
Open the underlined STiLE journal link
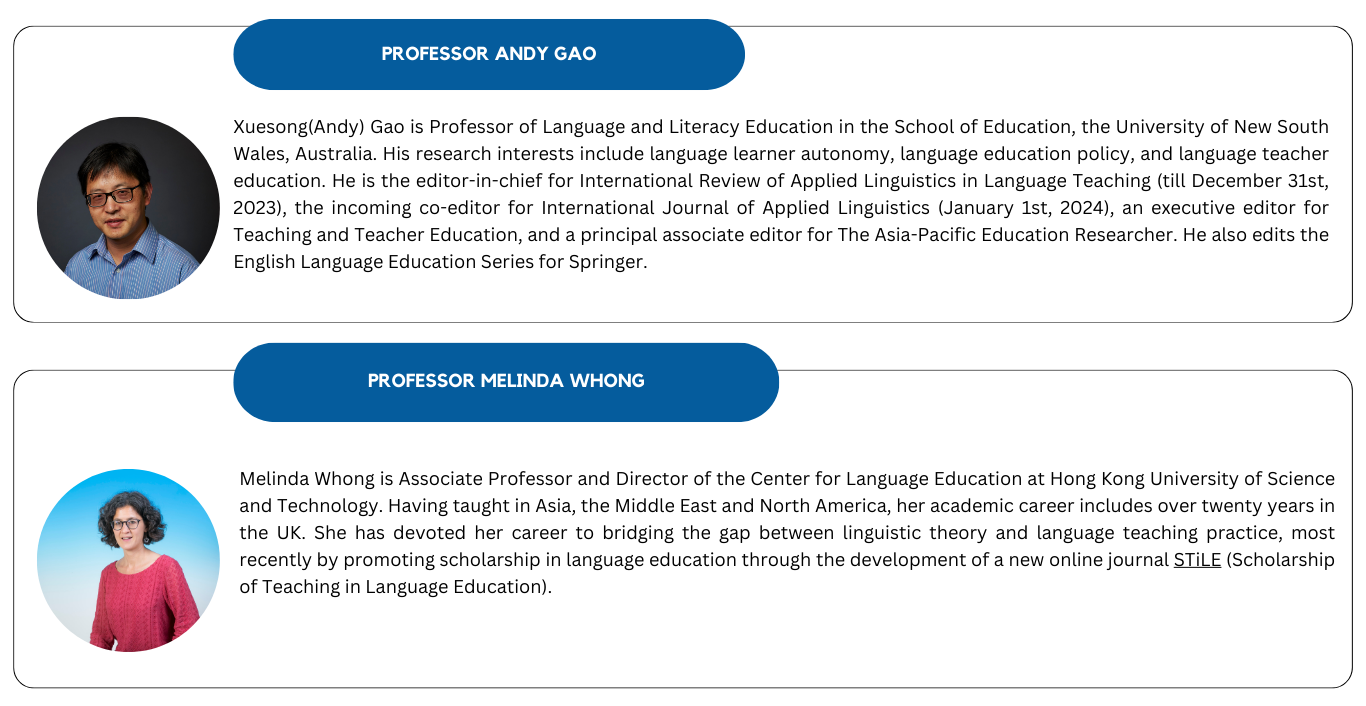(1197, 560)
